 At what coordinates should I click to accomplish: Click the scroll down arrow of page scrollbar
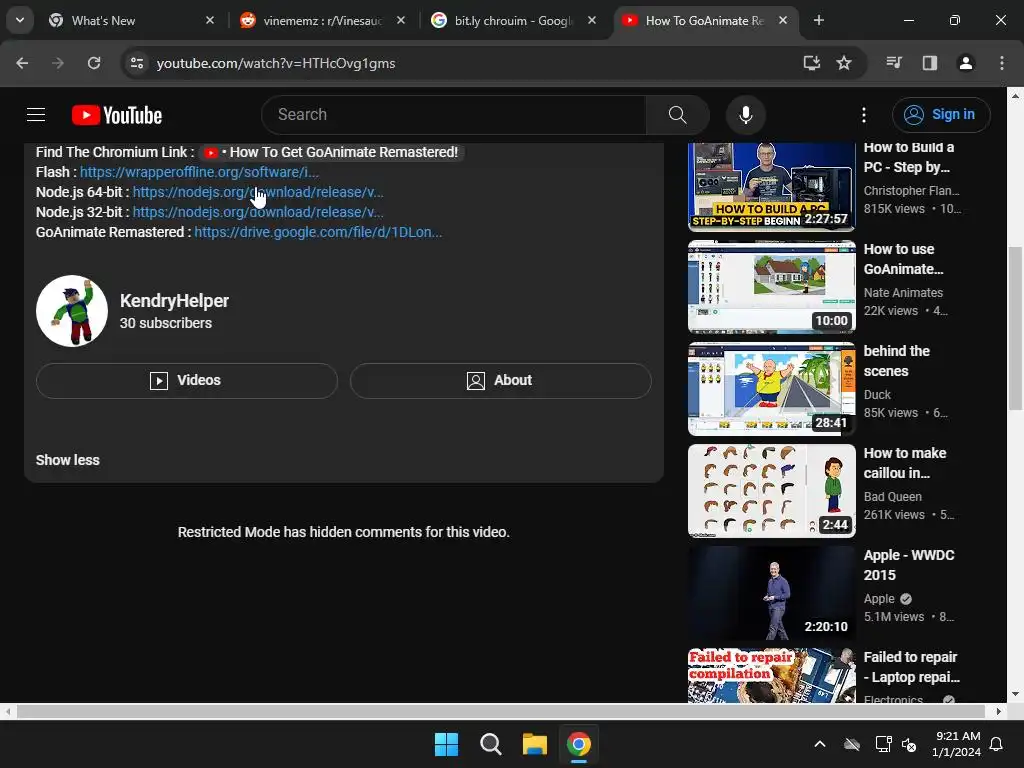(x=1015, y=694)
